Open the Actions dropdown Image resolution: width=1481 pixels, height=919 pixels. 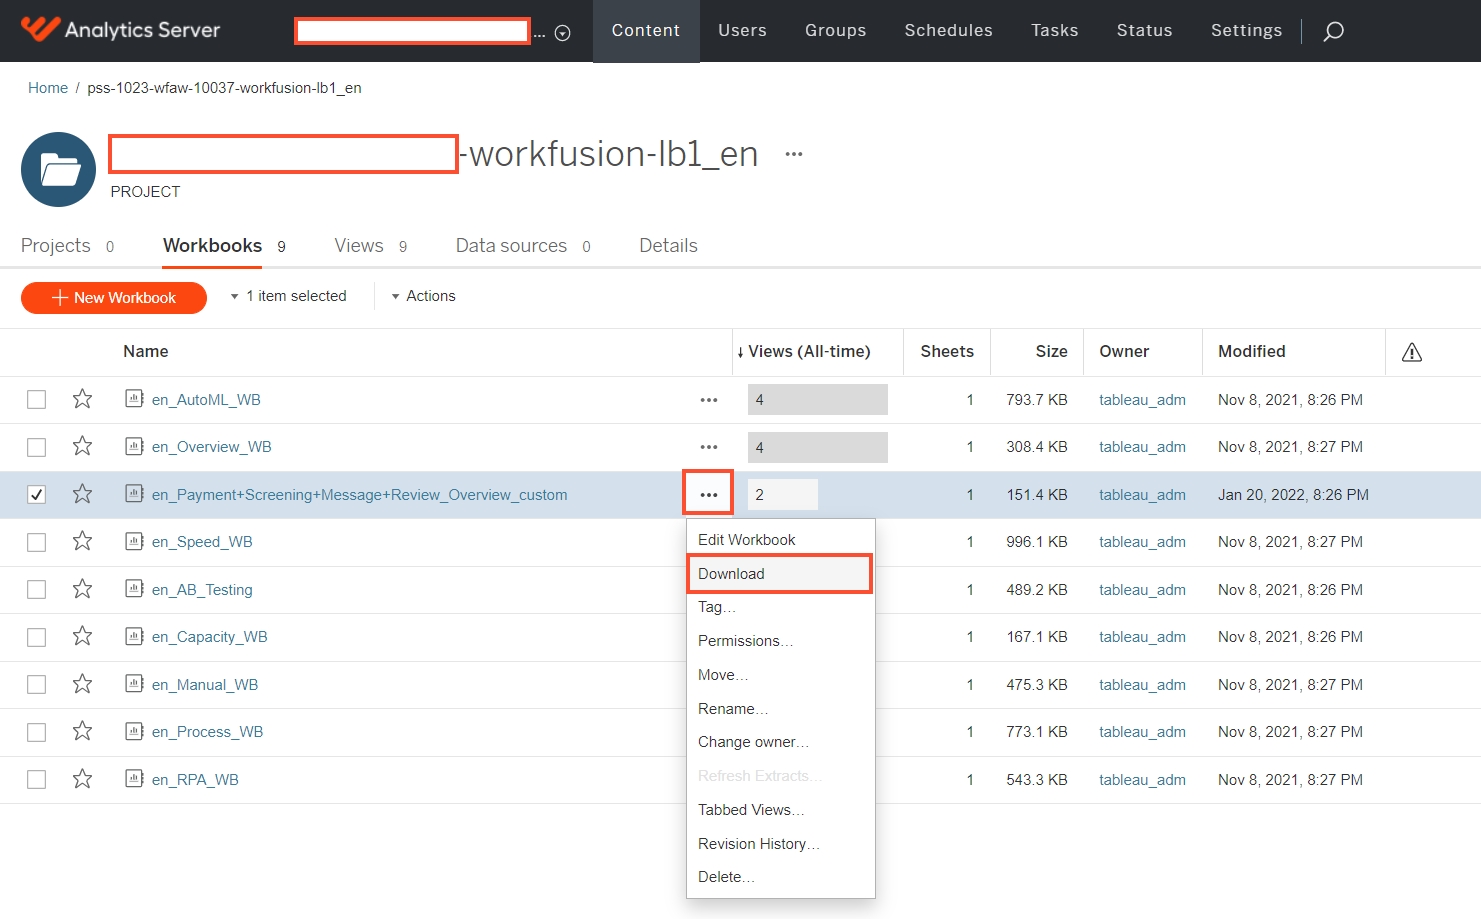coord(424,296)
